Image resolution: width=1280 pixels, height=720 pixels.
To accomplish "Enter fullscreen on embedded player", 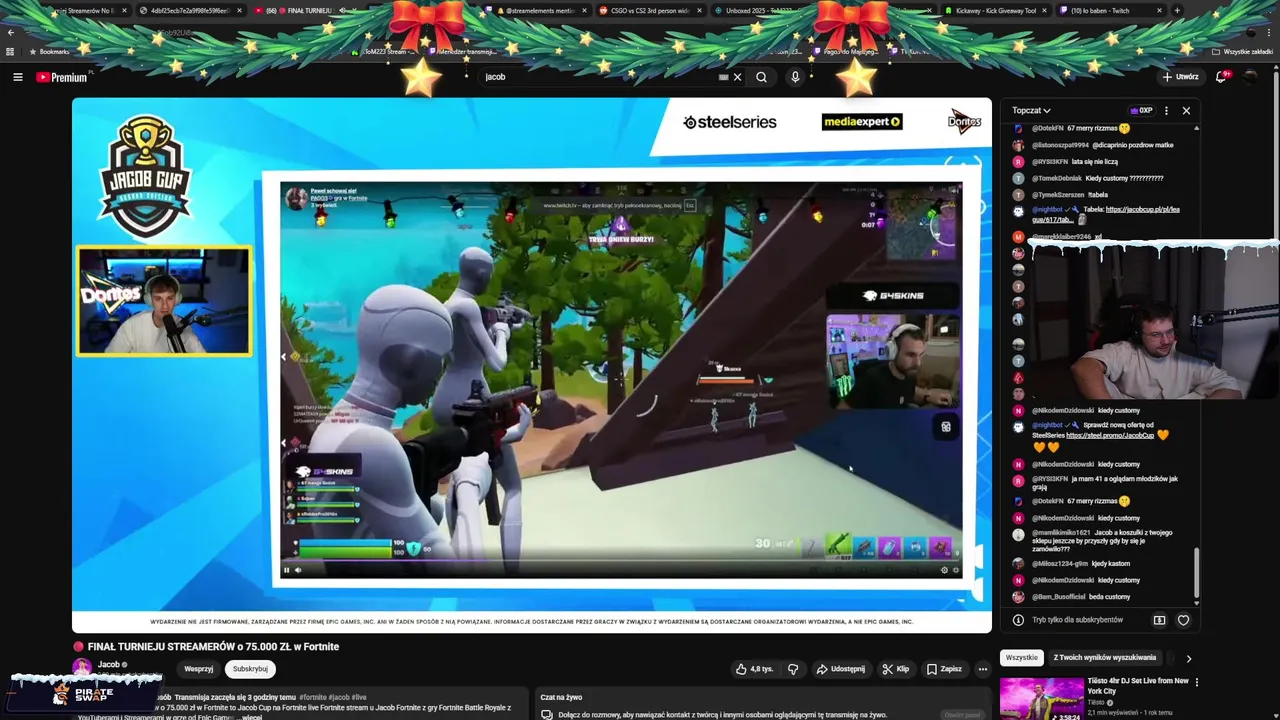I will (x=956, y=570).
